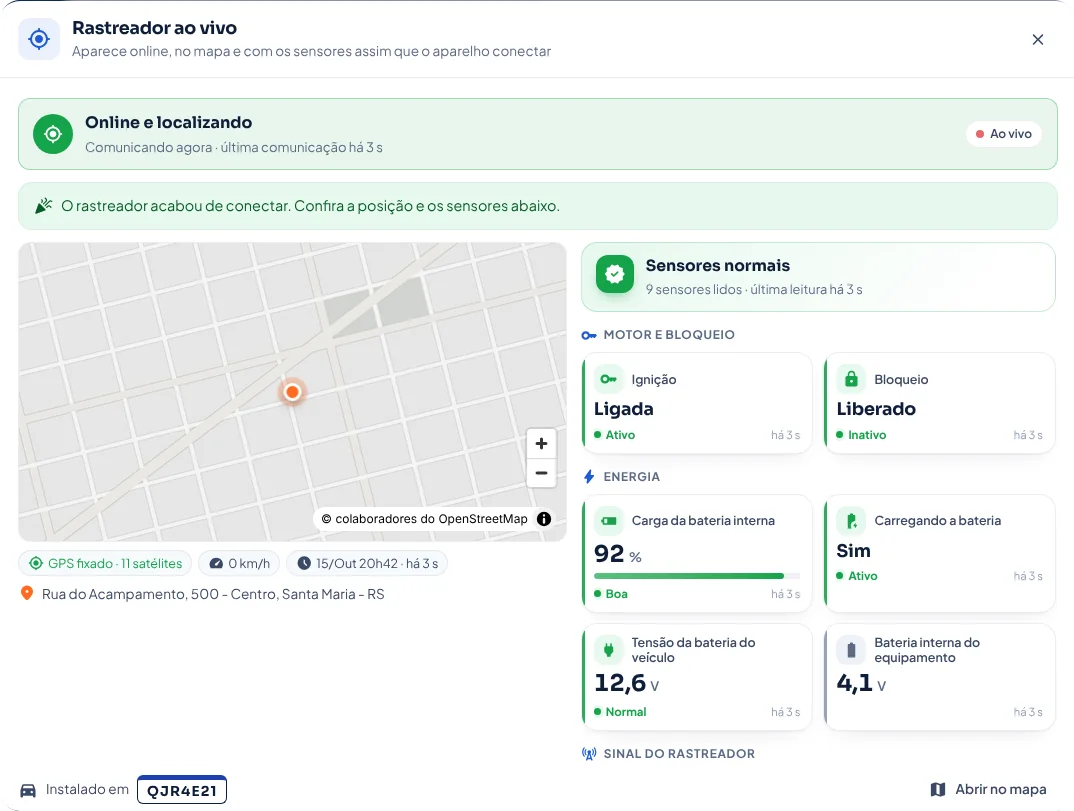Click the Bateria interna do equipamento battery icon

pyautogui.click(x=851, y=649)
